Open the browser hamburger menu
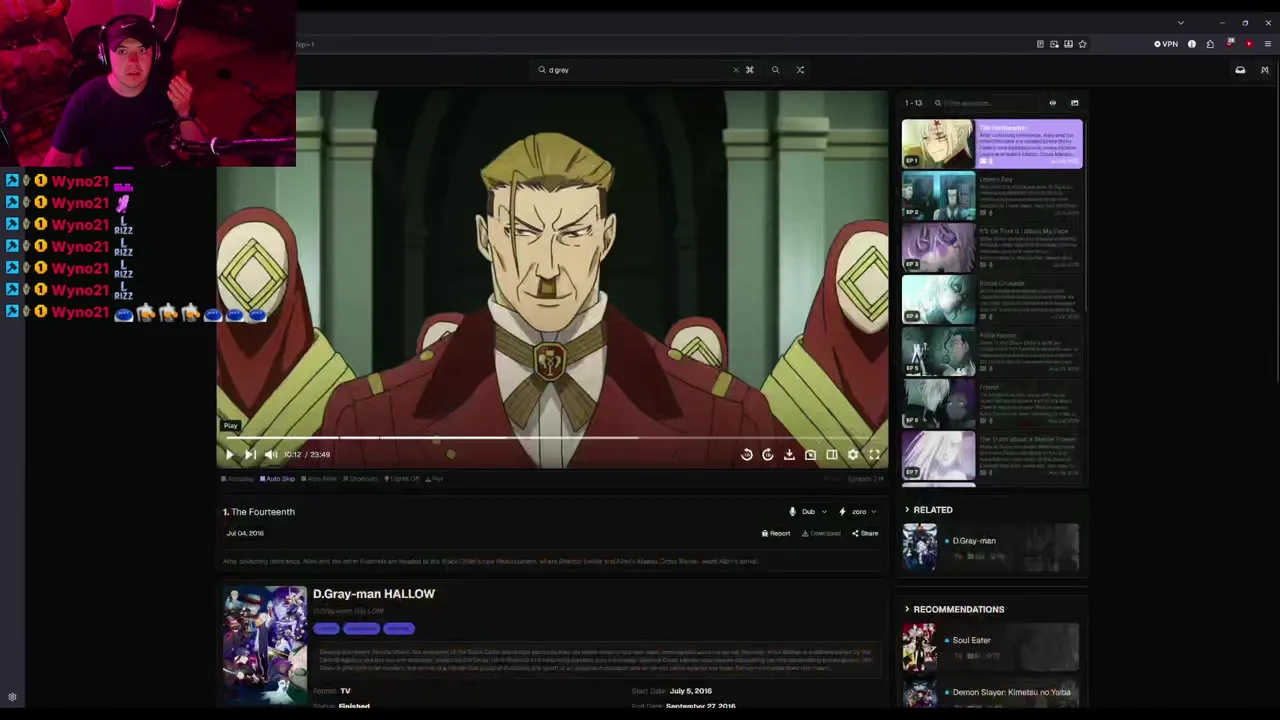This screenshot has width=1280, height=720. [1267, 44]
